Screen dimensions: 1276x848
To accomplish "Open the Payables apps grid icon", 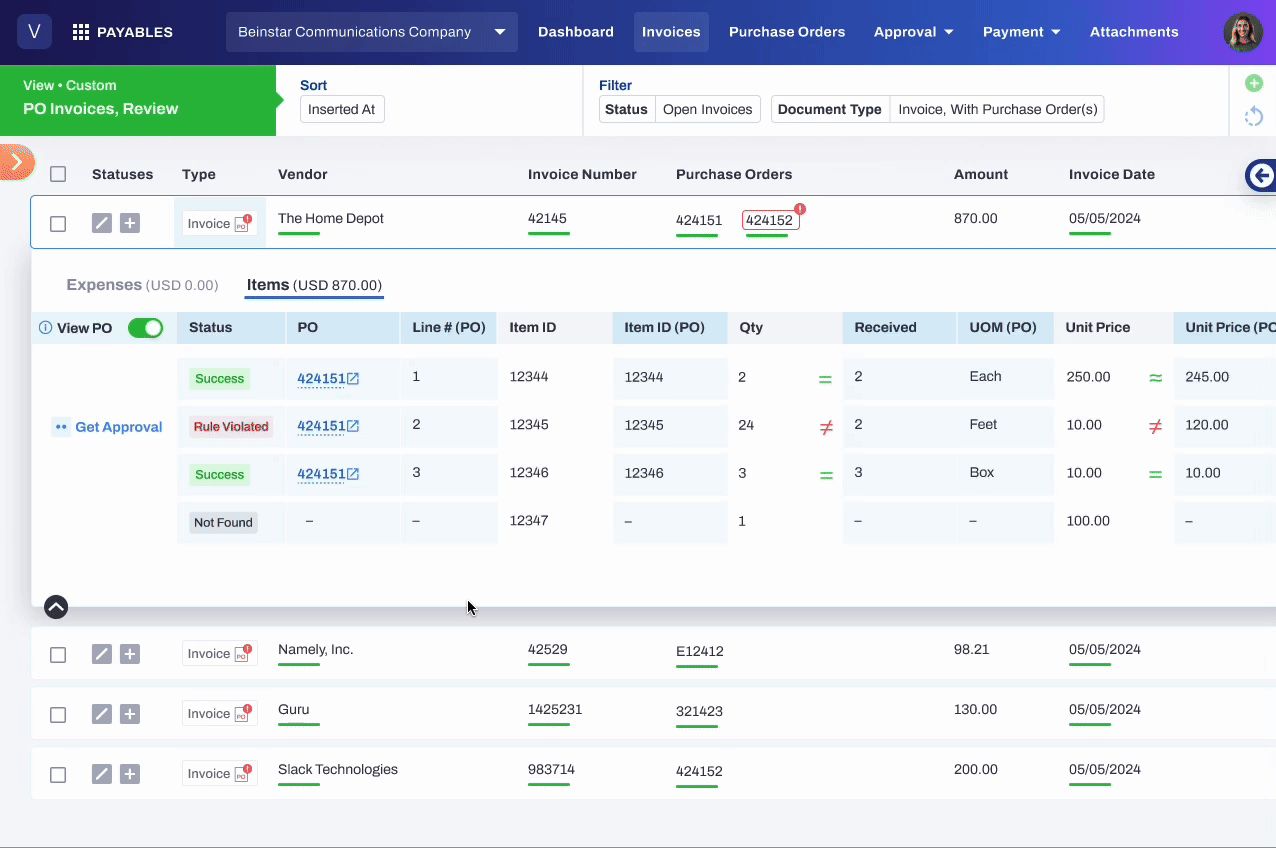I will [81, 33].
